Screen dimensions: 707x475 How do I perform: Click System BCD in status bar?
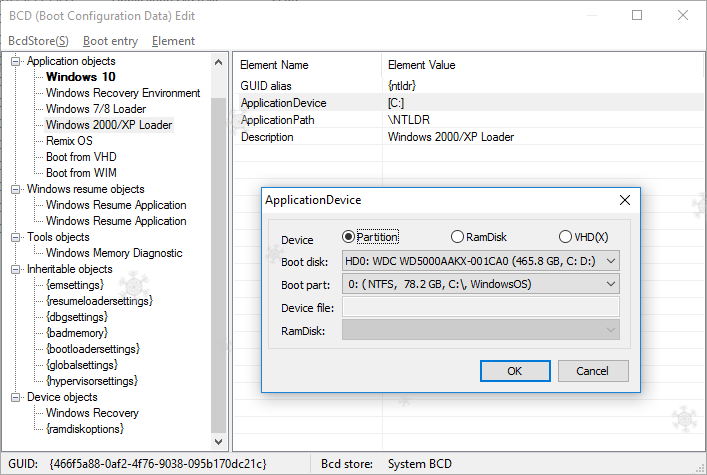(420, 464)
